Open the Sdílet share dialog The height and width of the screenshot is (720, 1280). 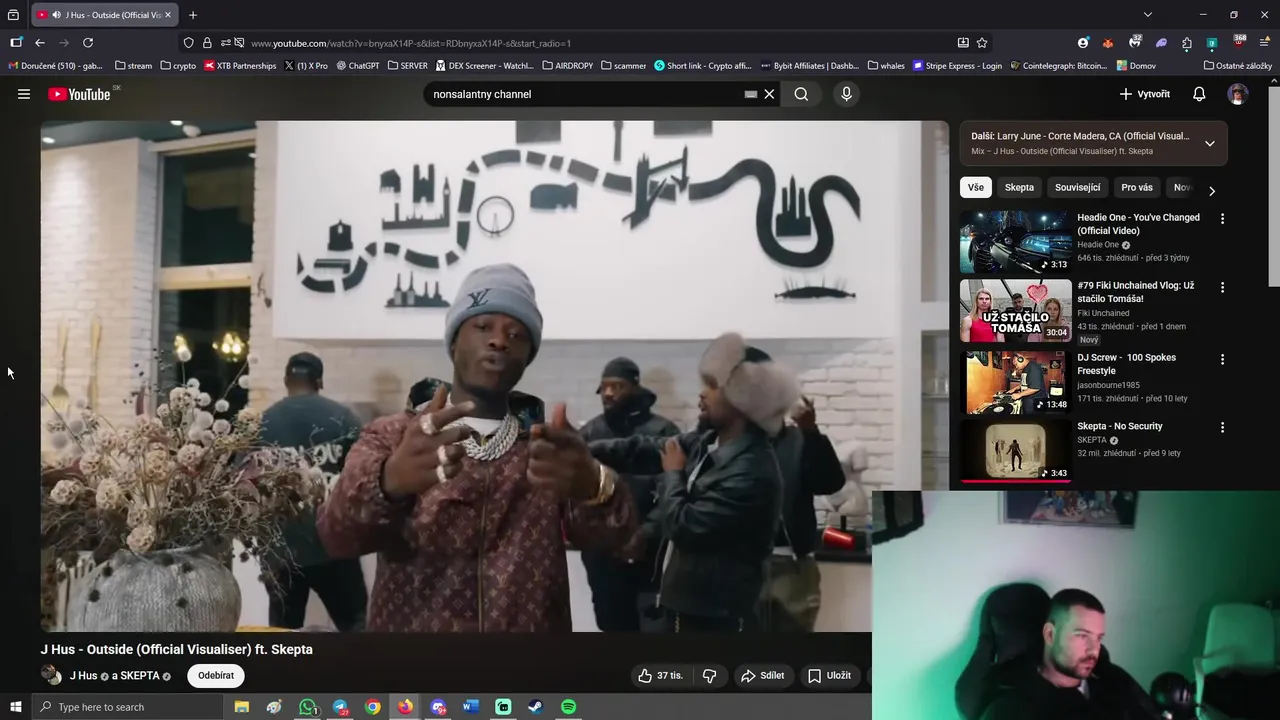point(762,676)
